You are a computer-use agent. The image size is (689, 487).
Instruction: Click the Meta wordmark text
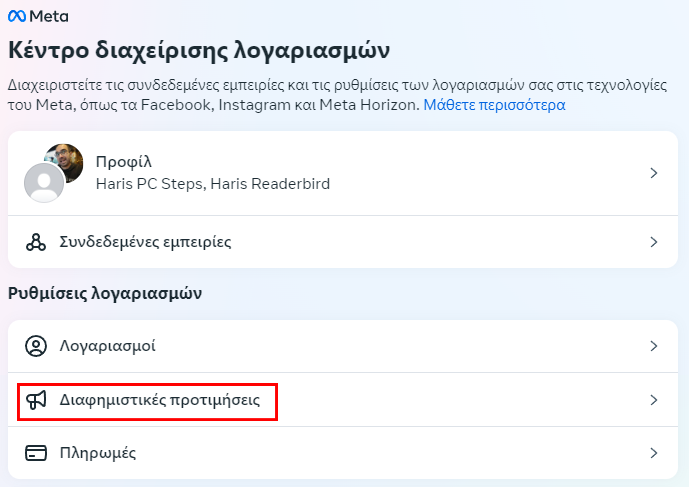pyautogui.click(x=49, y=17)
